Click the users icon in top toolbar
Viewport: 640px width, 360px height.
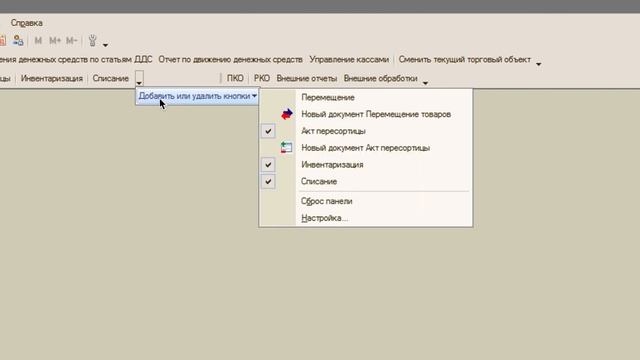pyautogui.click(x=18, y=40)
